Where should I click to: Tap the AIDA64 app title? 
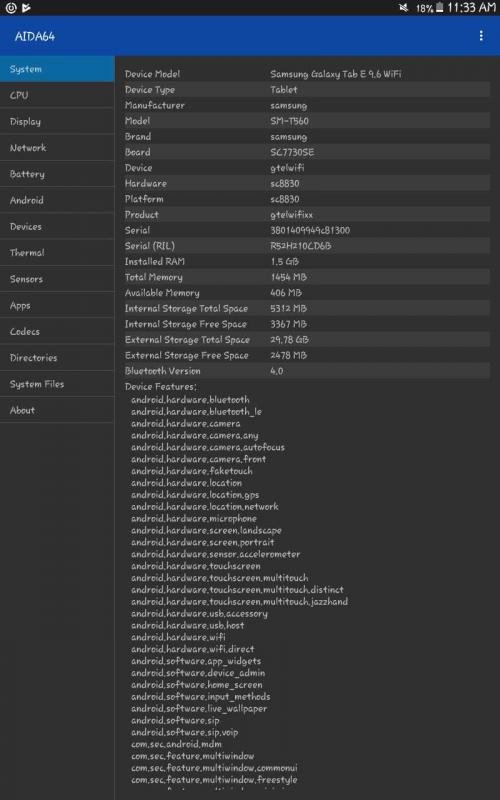[35, 36]
